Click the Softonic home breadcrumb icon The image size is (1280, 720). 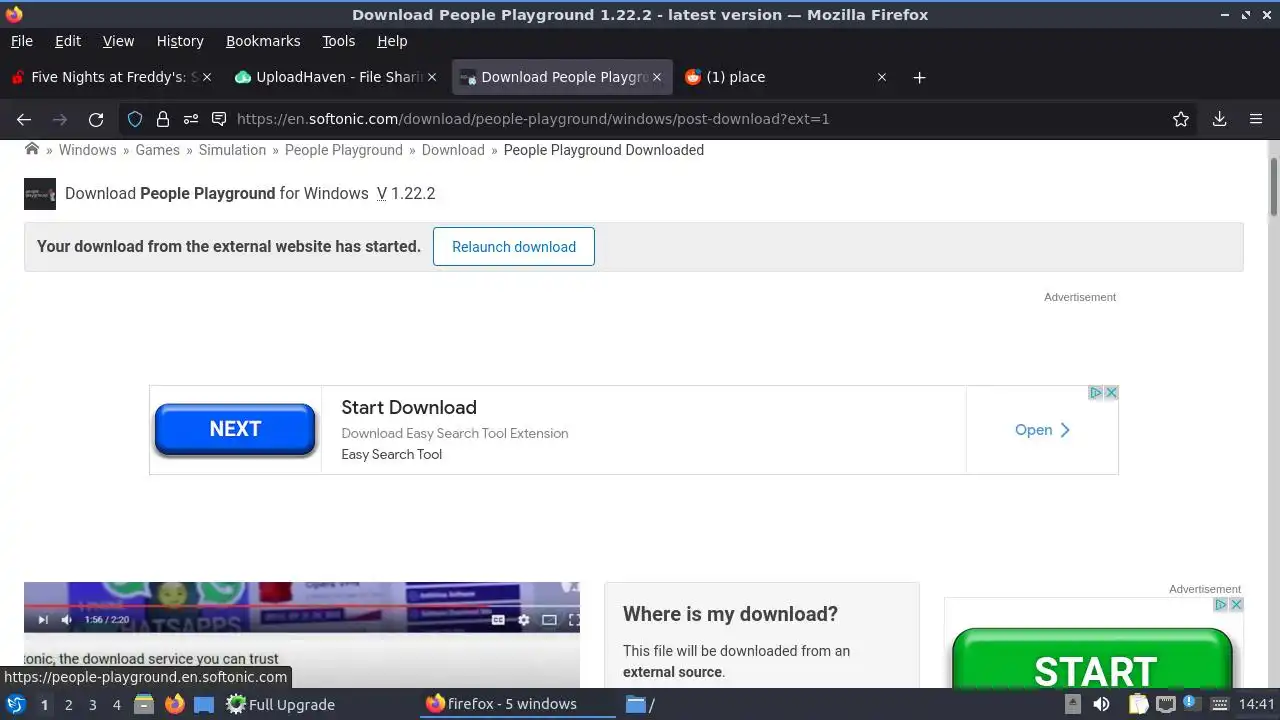tap(32, 149)
